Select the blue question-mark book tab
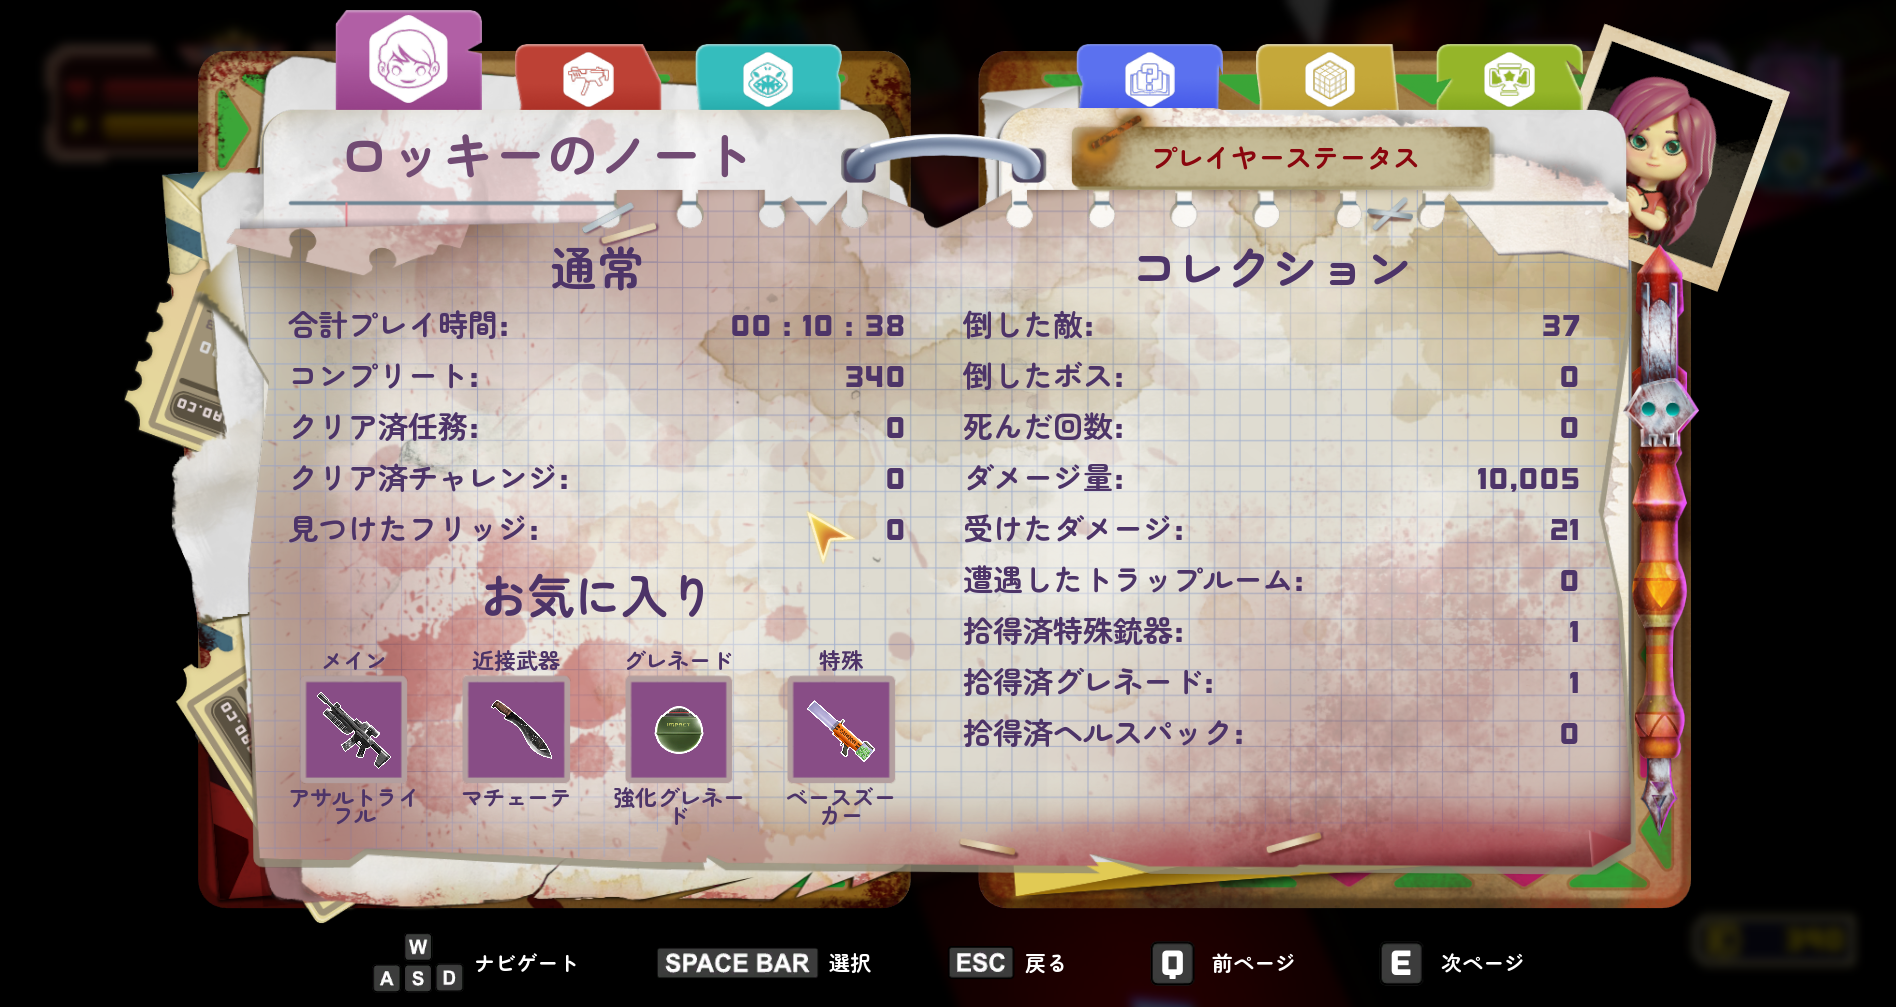This screenshot has width=1896, height=1007. point(1150,78)
